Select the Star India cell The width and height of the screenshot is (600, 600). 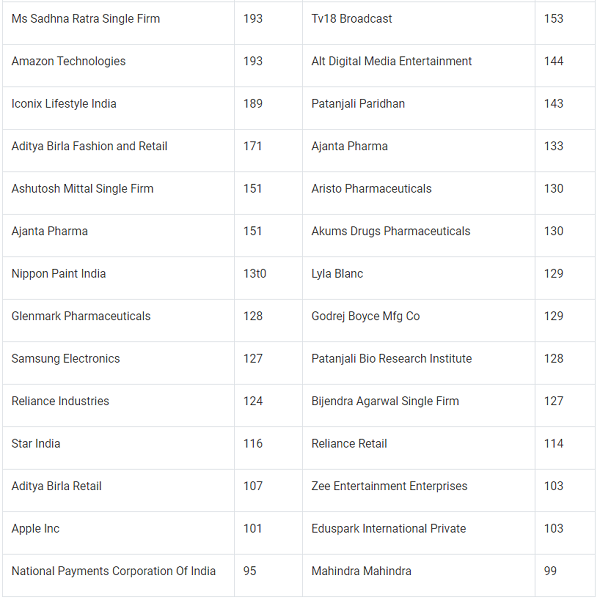tap(36, 444)
